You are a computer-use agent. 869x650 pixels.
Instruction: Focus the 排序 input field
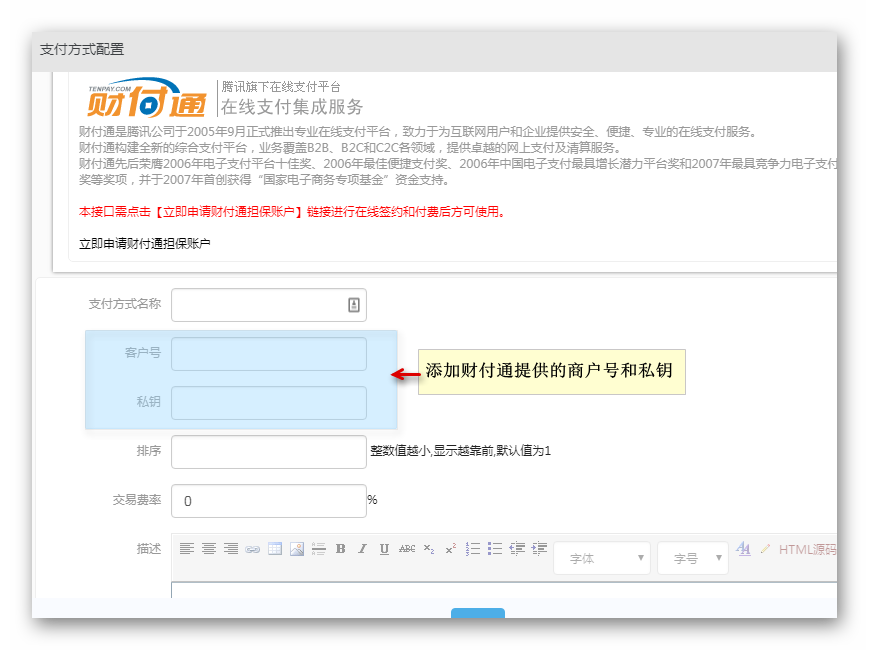coord(269,452)
